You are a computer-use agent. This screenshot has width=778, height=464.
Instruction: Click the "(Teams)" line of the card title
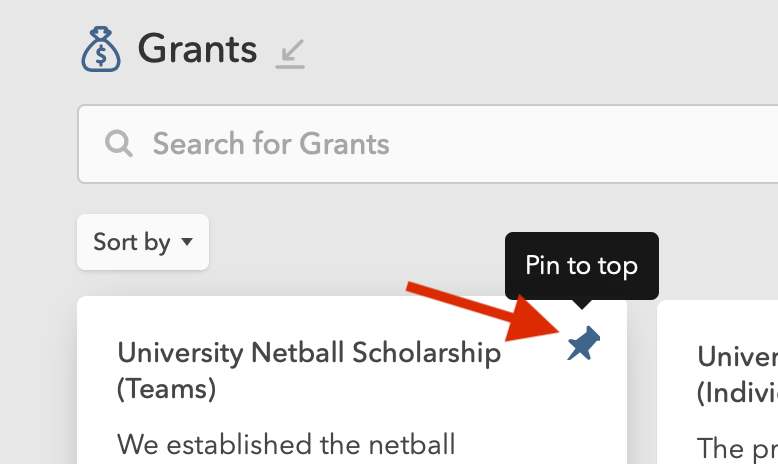[166, 388]
